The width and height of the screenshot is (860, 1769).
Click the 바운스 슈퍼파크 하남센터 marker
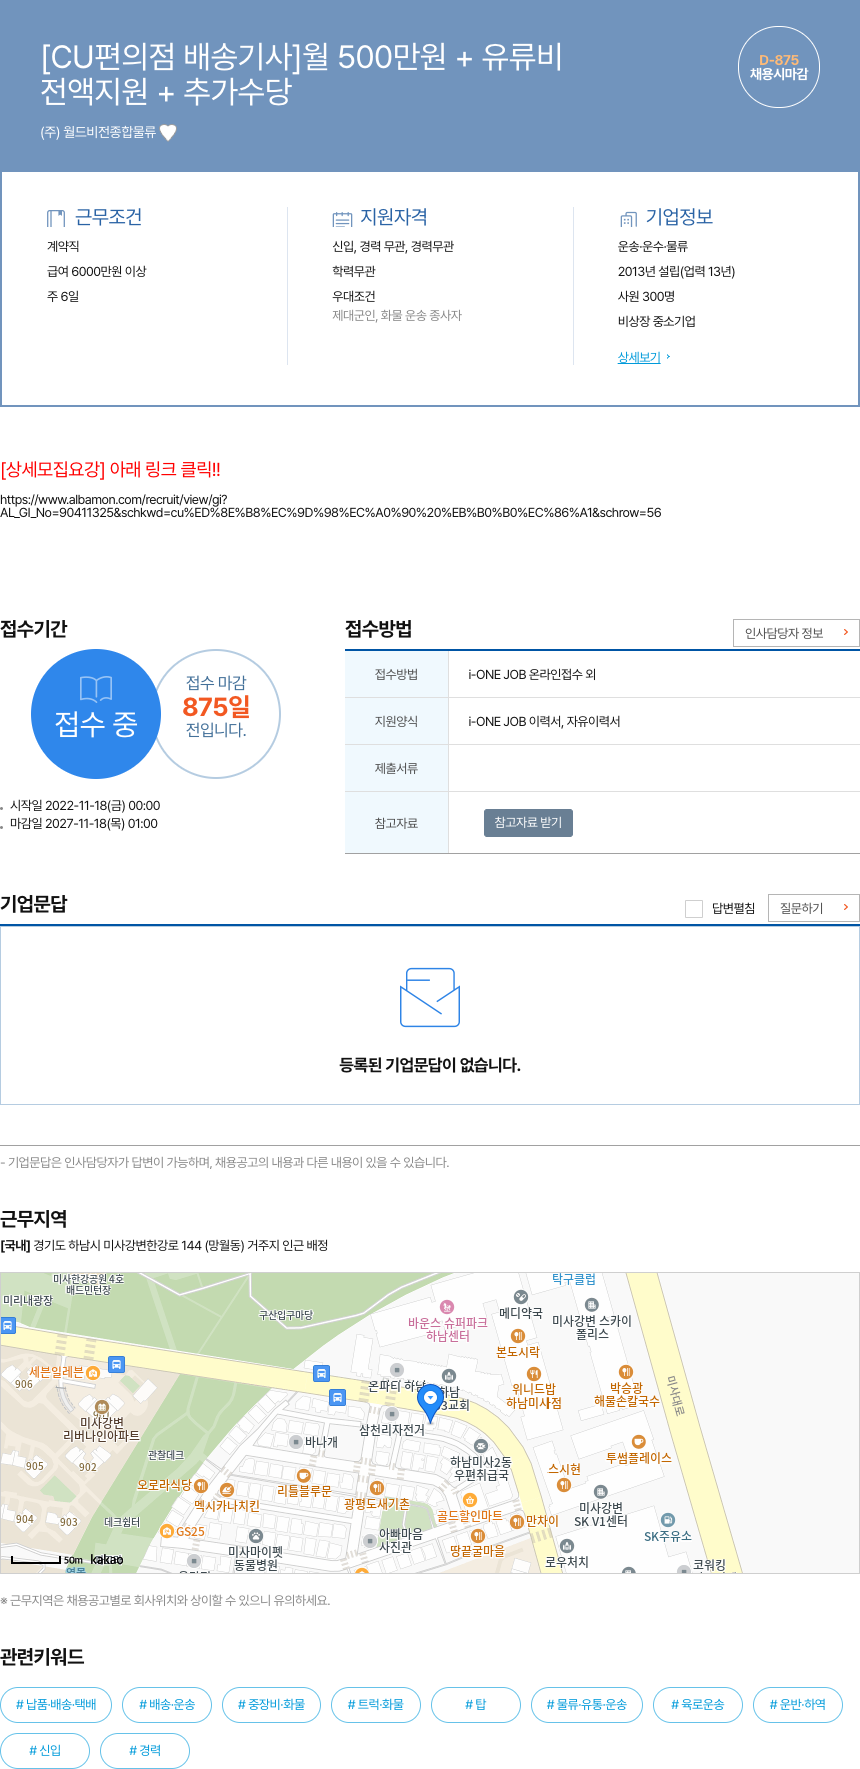pyautogui.click(x=447, y=1307)
